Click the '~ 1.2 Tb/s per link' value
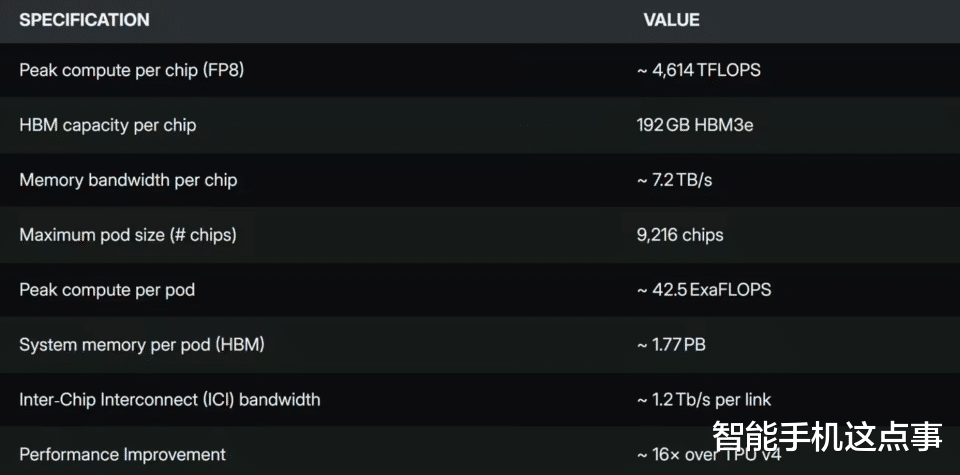Screen dimensions: 960x475 point(704,400)
